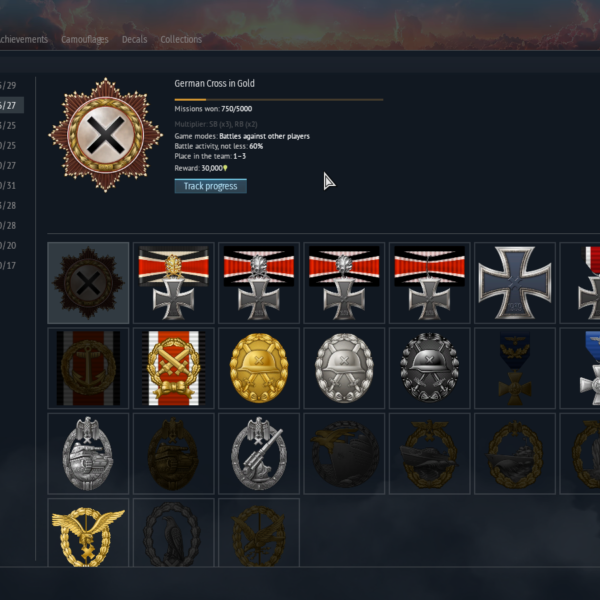Click the large German Cross in Gold image

(x=106, y=135)
